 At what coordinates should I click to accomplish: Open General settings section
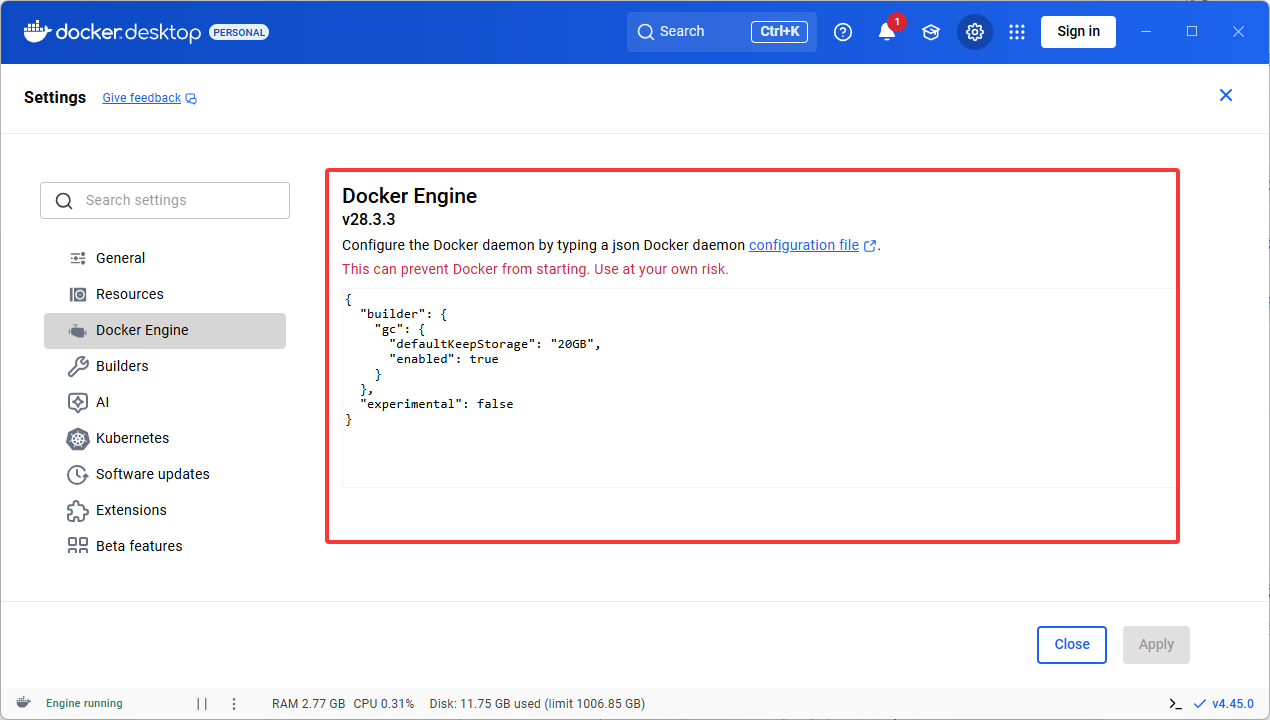(165, 258)
